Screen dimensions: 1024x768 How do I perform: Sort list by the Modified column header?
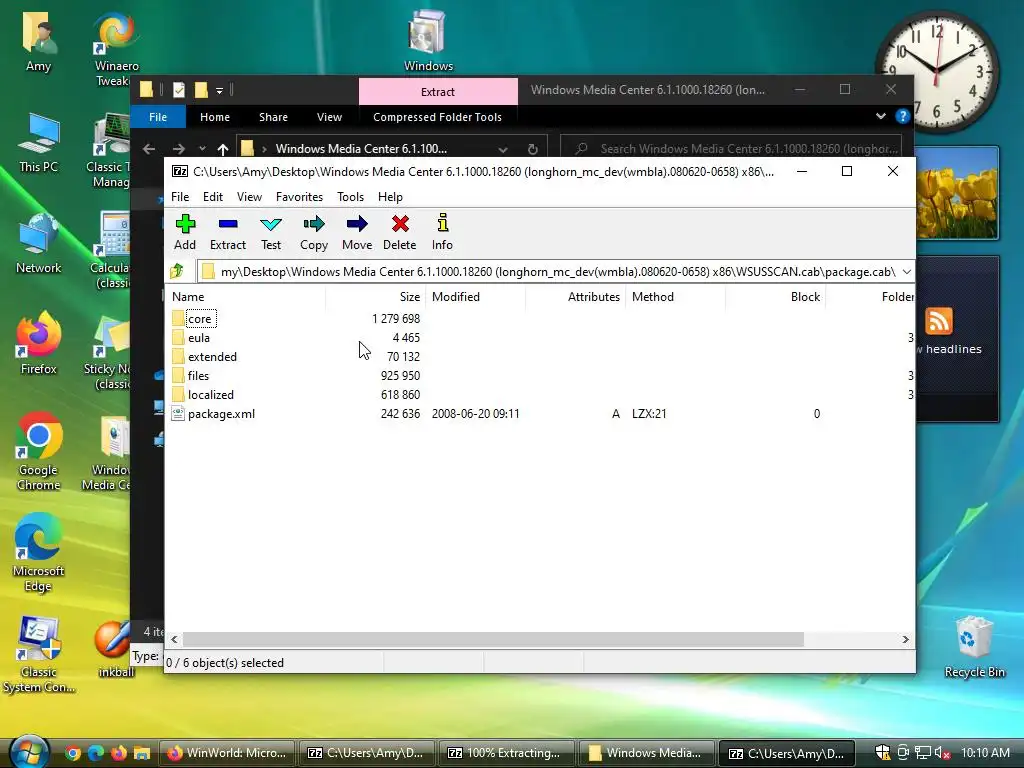tap(475, 296)
